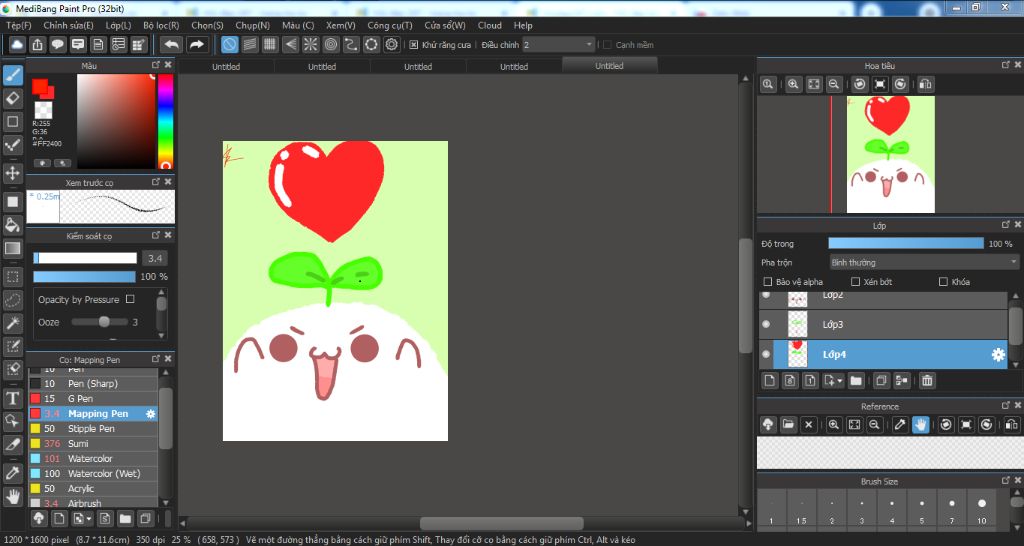Open the Điều chỉnh correction dropdown
This screenshot has width=1024, height=546.
click(558, 45)
